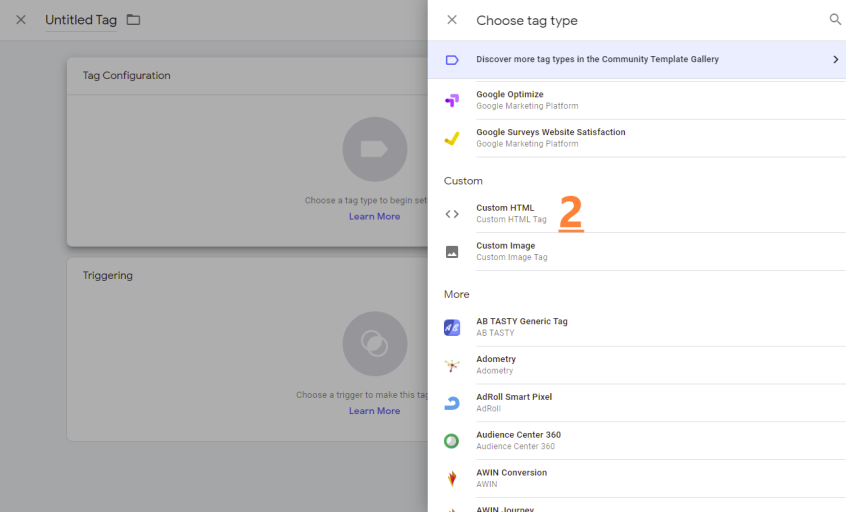Close the Choose tag type panel
The width and height of the screenshot is (846, 512).
[452, 20]
